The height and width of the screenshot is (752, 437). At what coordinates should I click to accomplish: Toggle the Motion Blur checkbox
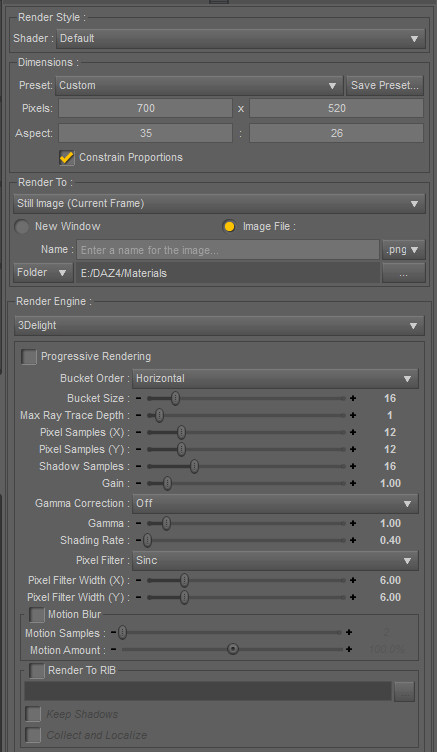36,615
